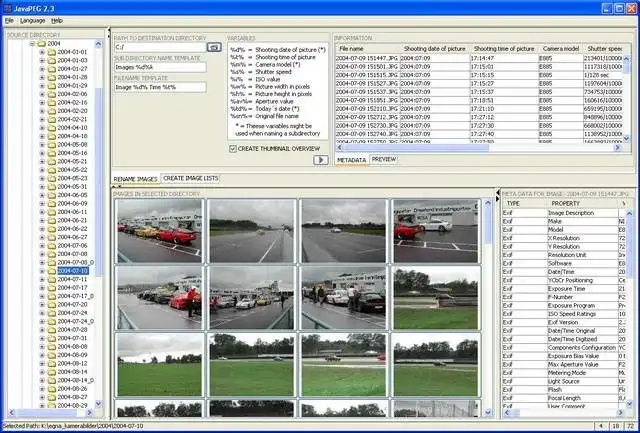Click the Focal Length property row

[564, 398]
